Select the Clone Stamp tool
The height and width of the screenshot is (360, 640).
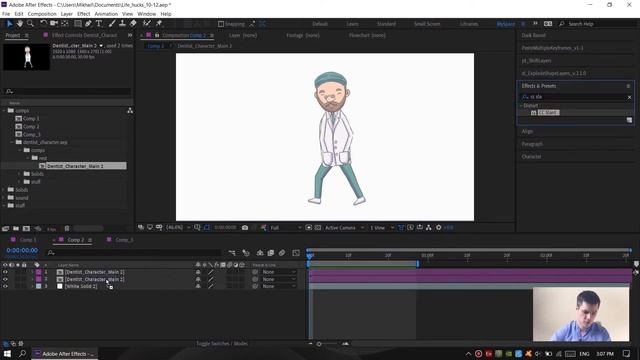click(122, 24)
